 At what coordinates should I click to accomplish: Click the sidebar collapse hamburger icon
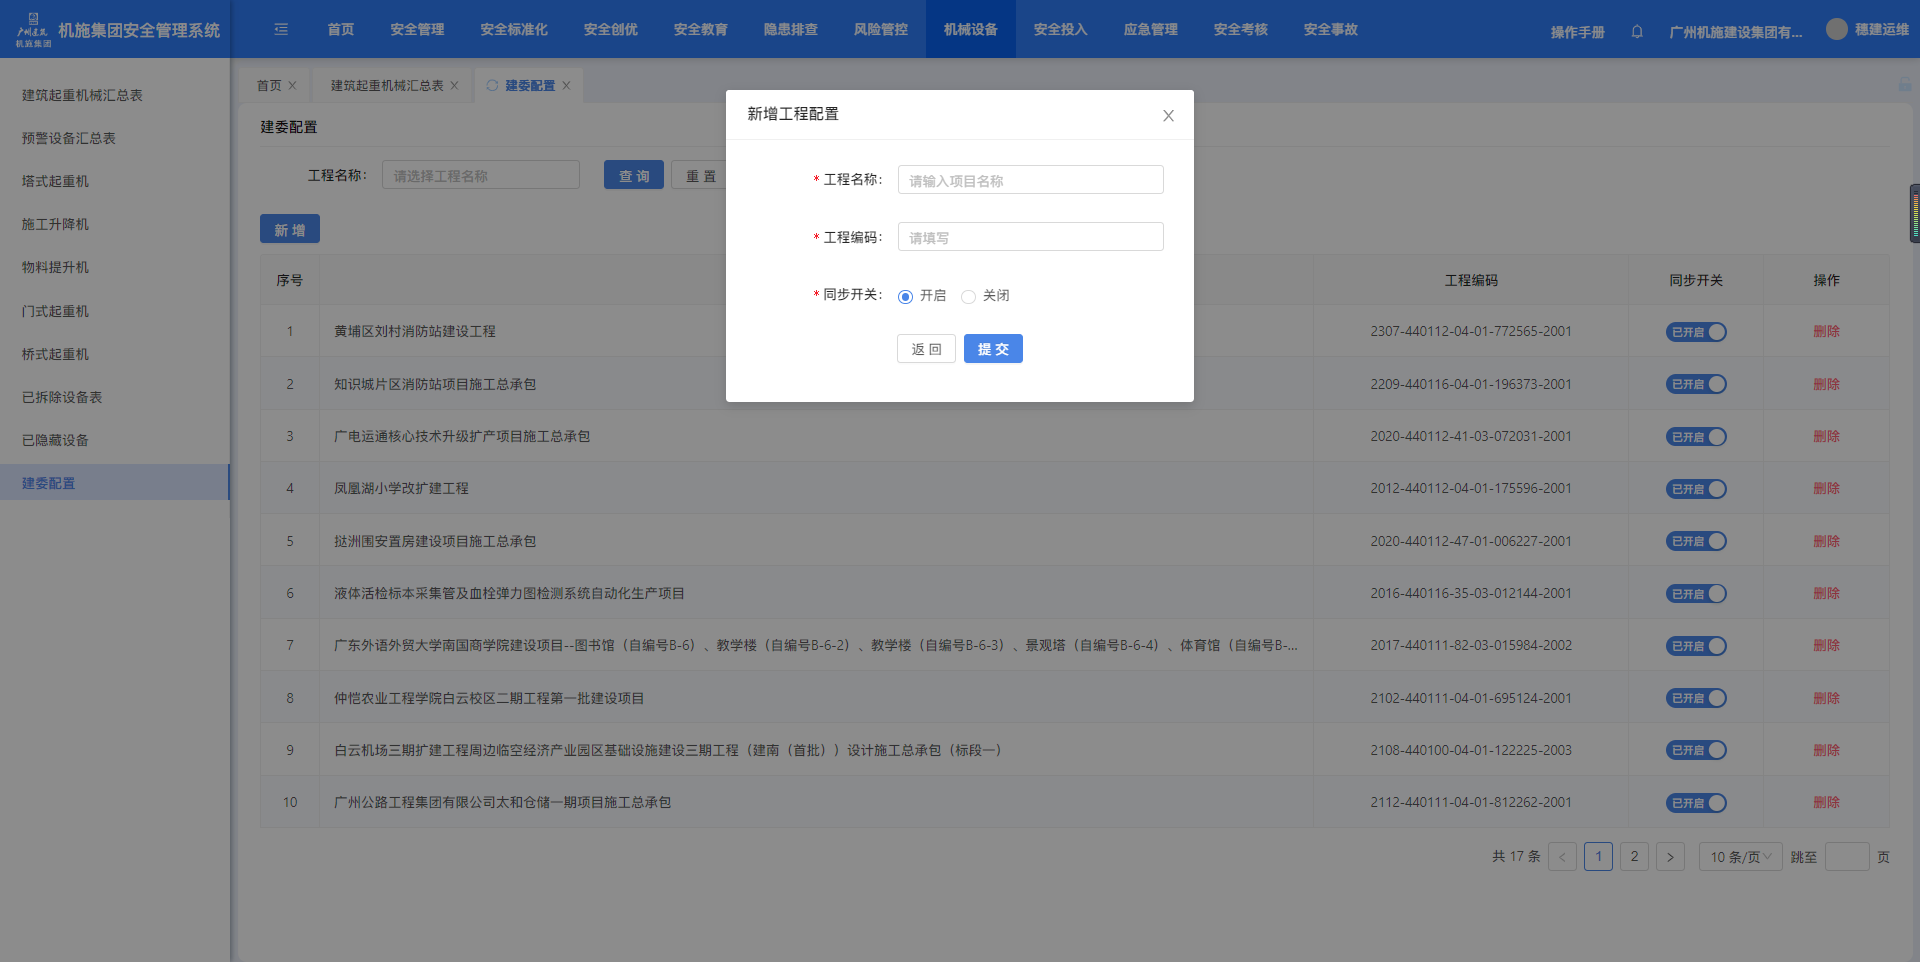(x=281, y=30)
